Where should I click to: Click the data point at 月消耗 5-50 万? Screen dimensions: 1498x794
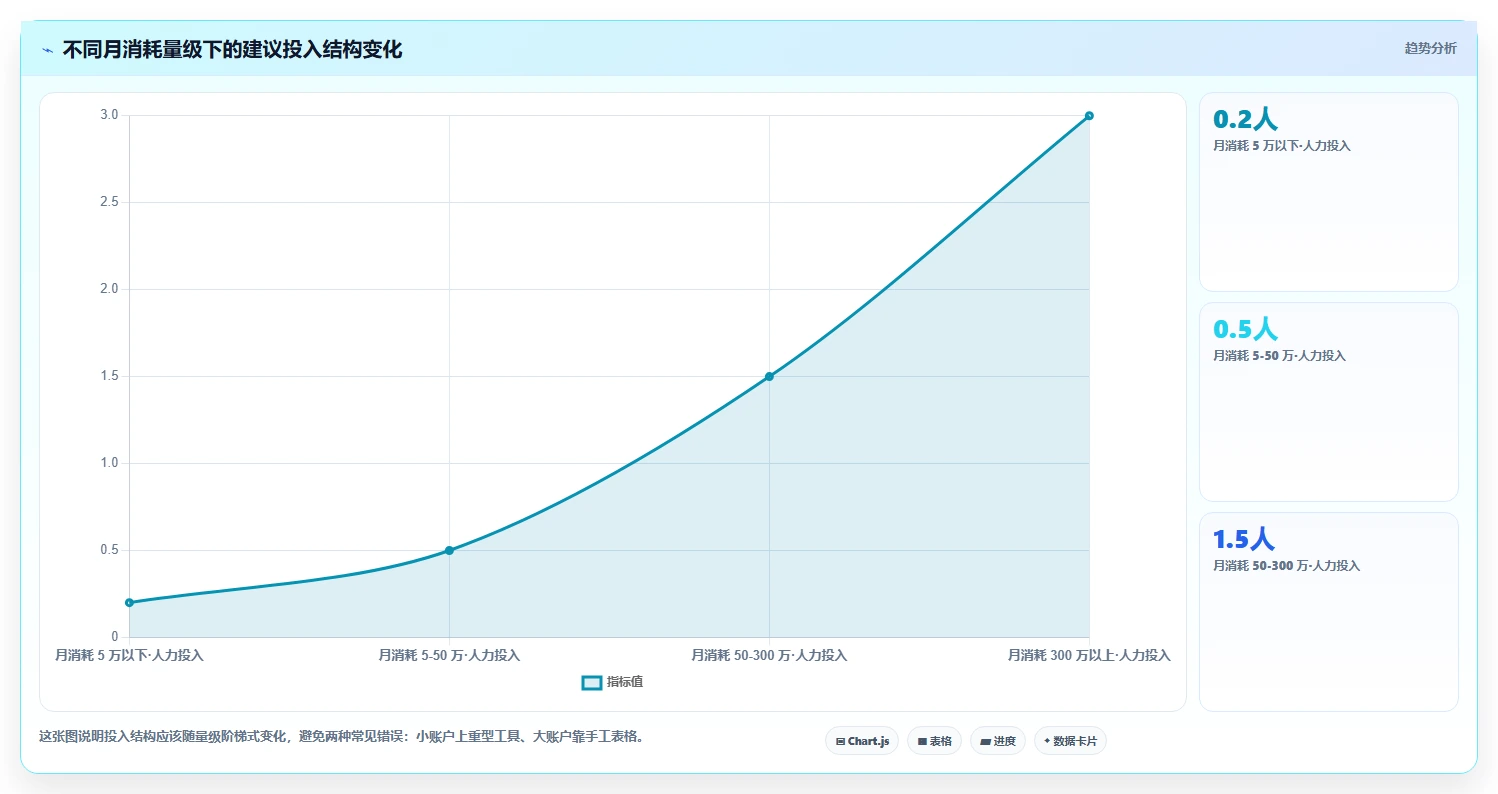point(449,550)
